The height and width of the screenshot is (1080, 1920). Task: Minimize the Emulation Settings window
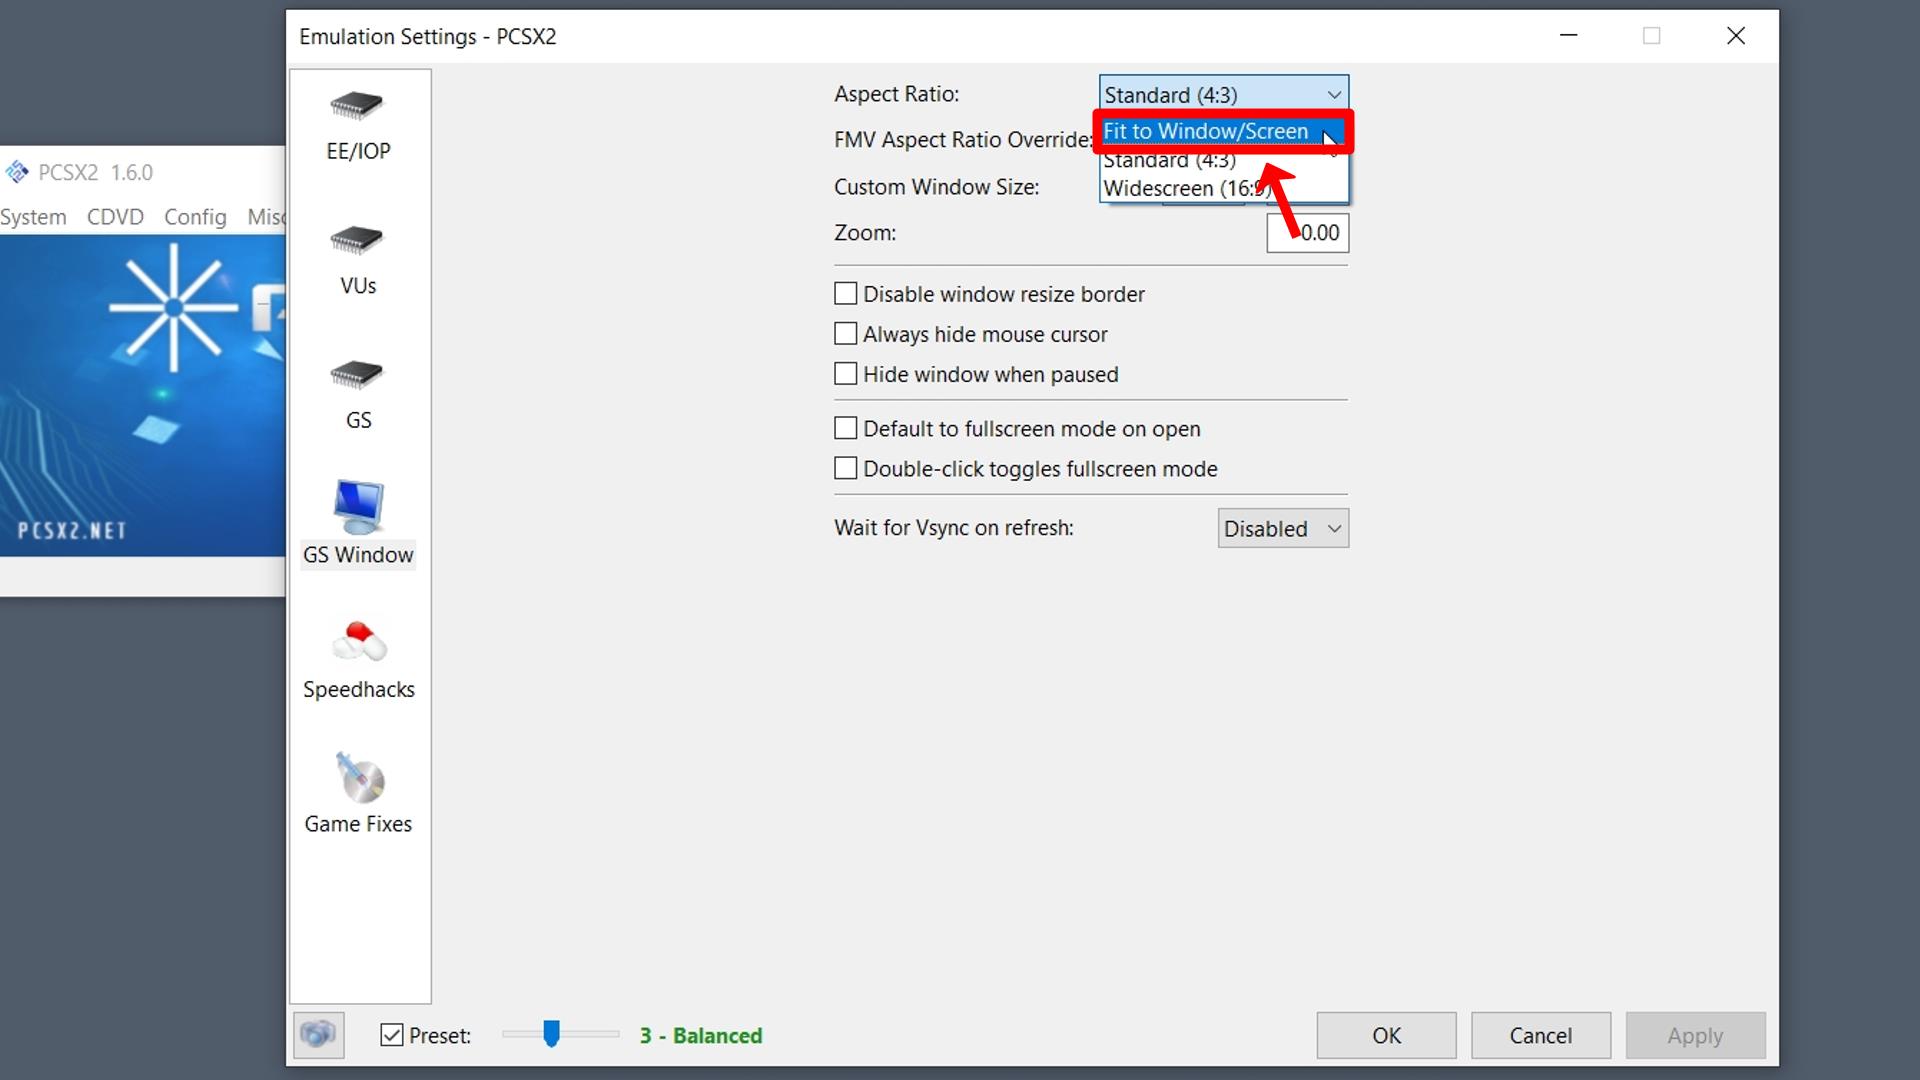(x=1569, y=36)
